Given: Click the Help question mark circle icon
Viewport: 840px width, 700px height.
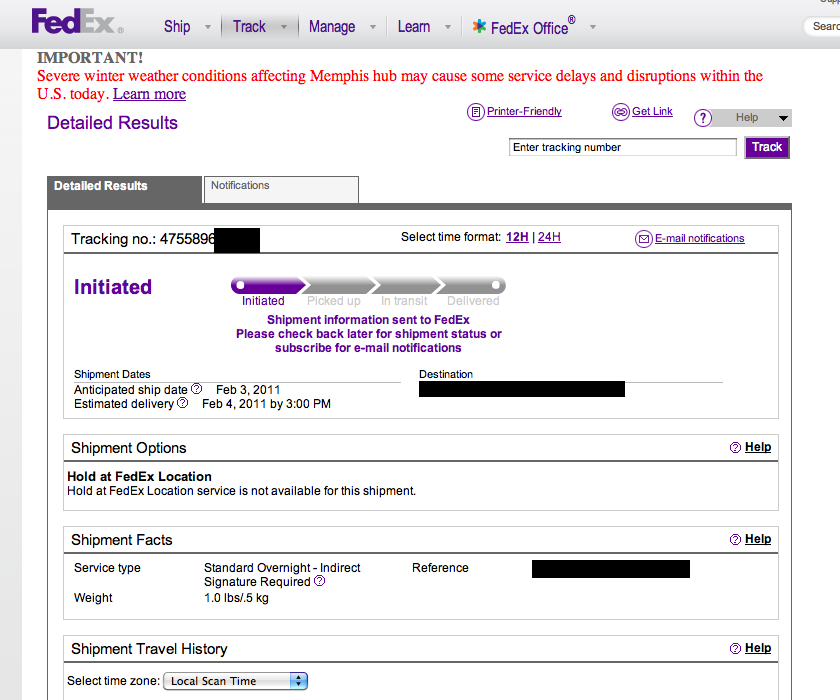Looking at the screenshot, I should pyautogui.click(x=703, y=118).
